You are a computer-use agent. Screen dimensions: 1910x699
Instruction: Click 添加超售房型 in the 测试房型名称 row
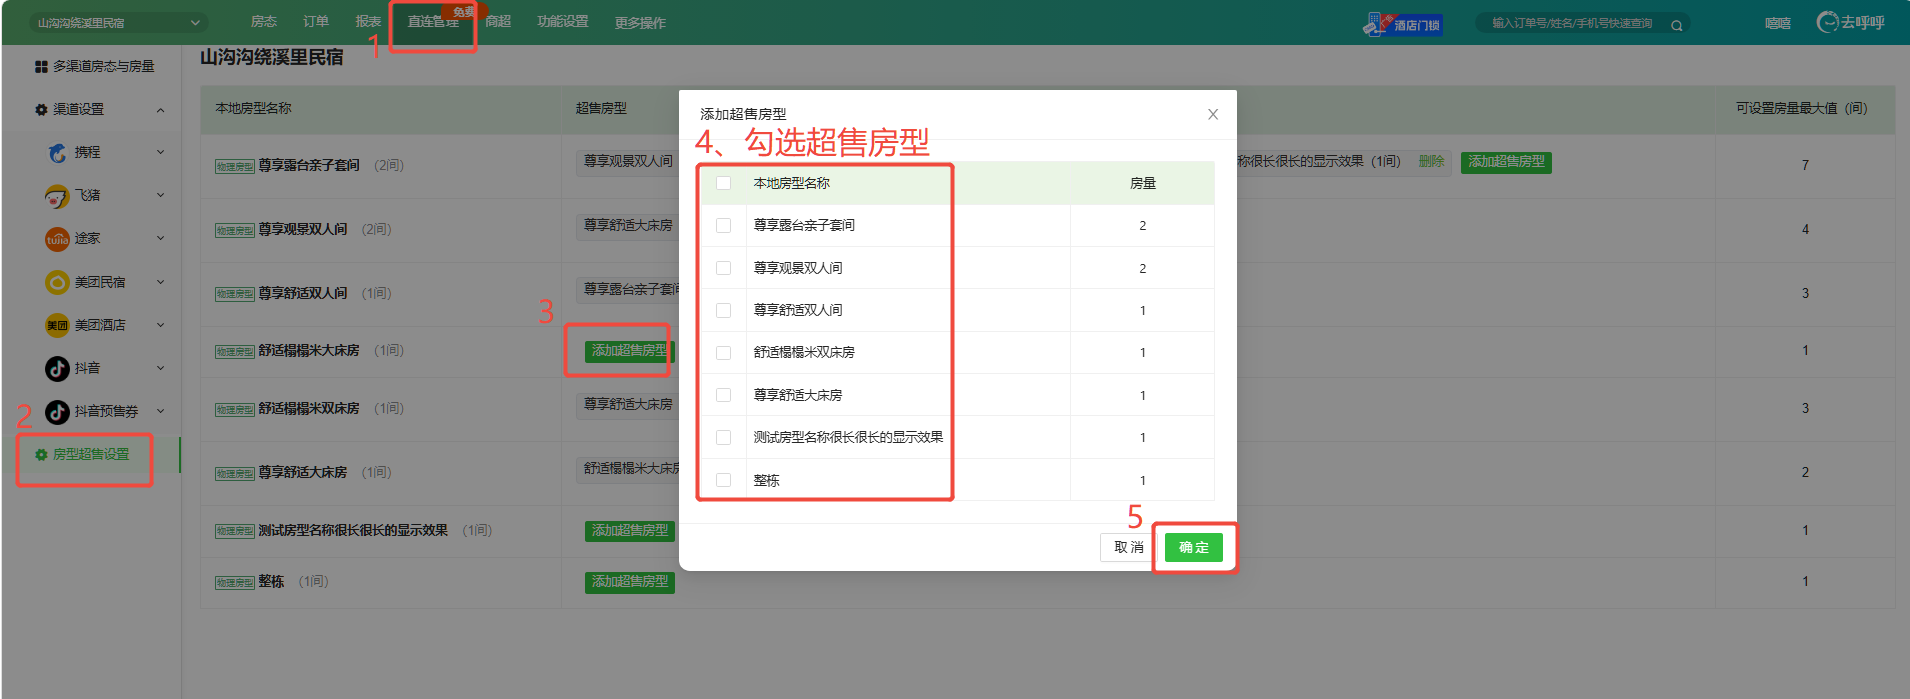coord(630,531)
